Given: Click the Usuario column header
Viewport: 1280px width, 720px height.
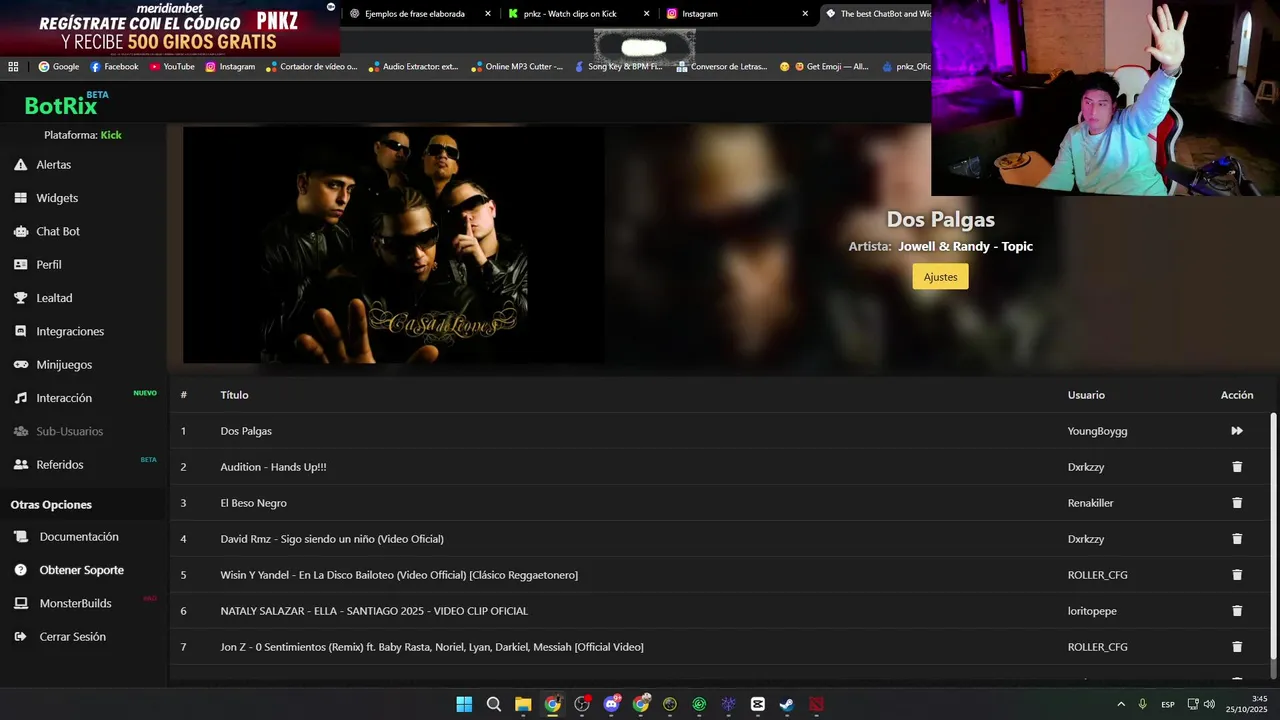Looking at the screenshot, I should (x=1086, y=395).
